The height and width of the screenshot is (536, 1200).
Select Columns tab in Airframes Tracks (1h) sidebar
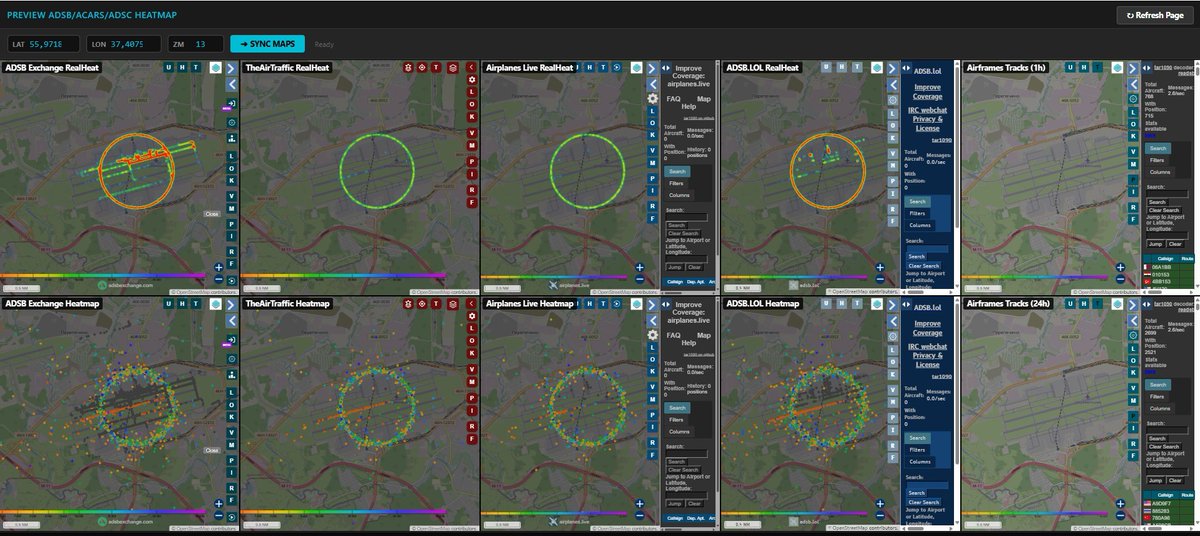pyautogui.click(x=1160, y=172)
